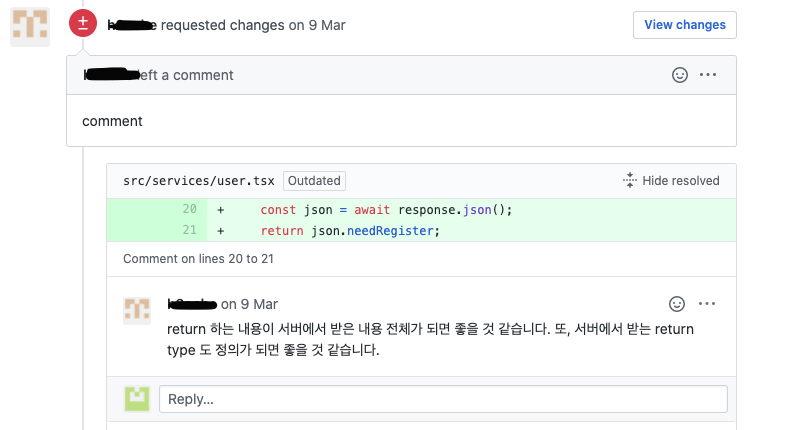Click the green avatar beside the Reply box
The height and width of the screenshot is (430, 789).
tap(137, 399)
